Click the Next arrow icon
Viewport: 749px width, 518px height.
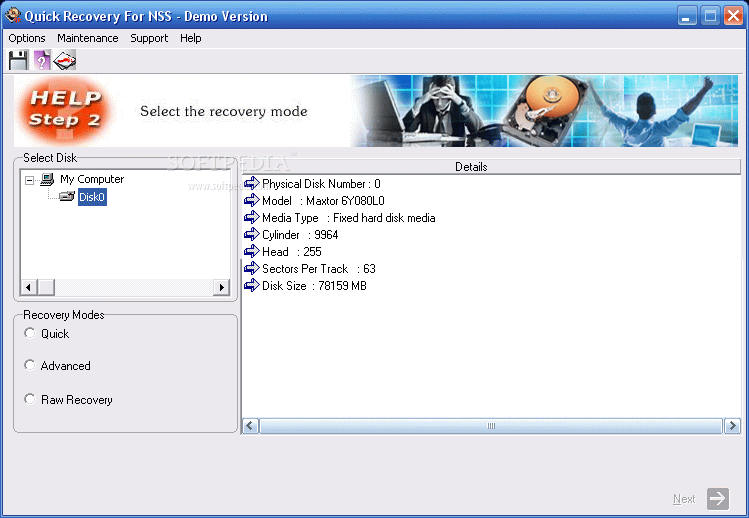[x=718, y=499]
